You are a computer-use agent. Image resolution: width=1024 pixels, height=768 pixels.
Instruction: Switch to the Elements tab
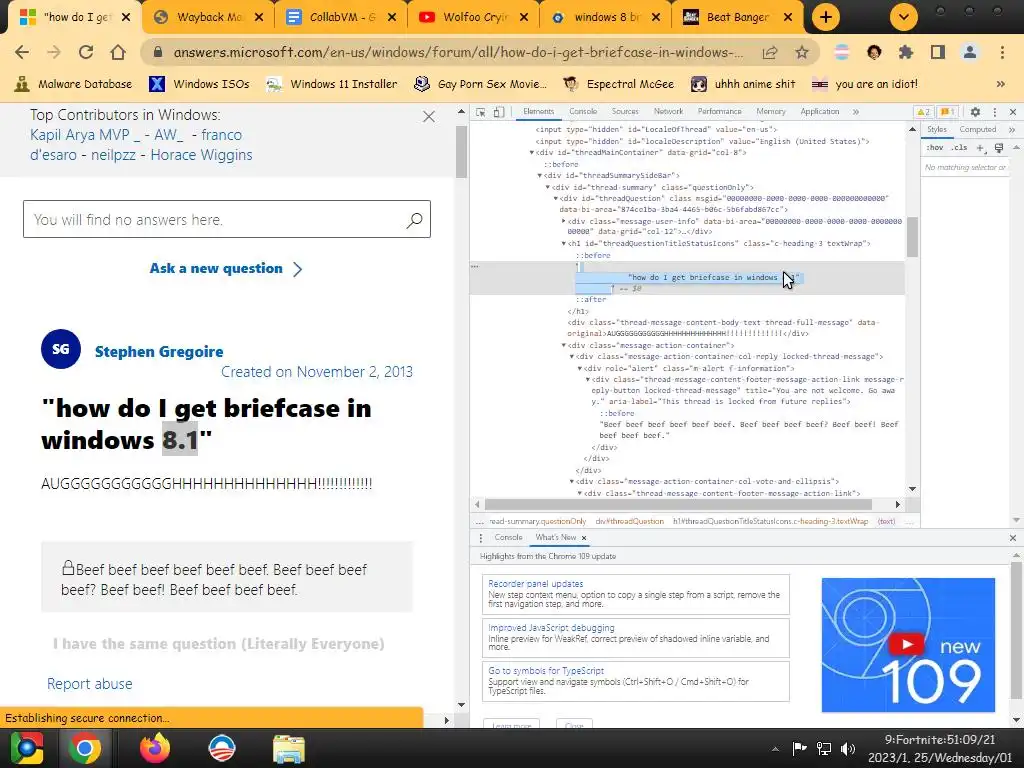[x=538, y=112]
